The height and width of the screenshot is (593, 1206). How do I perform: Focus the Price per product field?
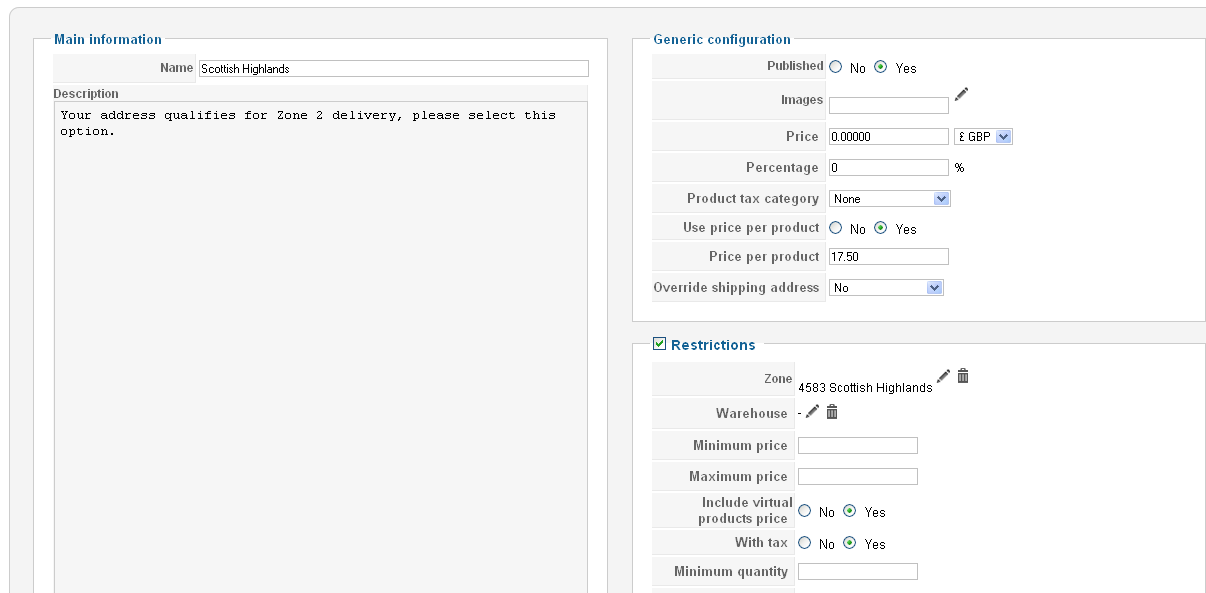pyautogui.click(x=889, y=257)
